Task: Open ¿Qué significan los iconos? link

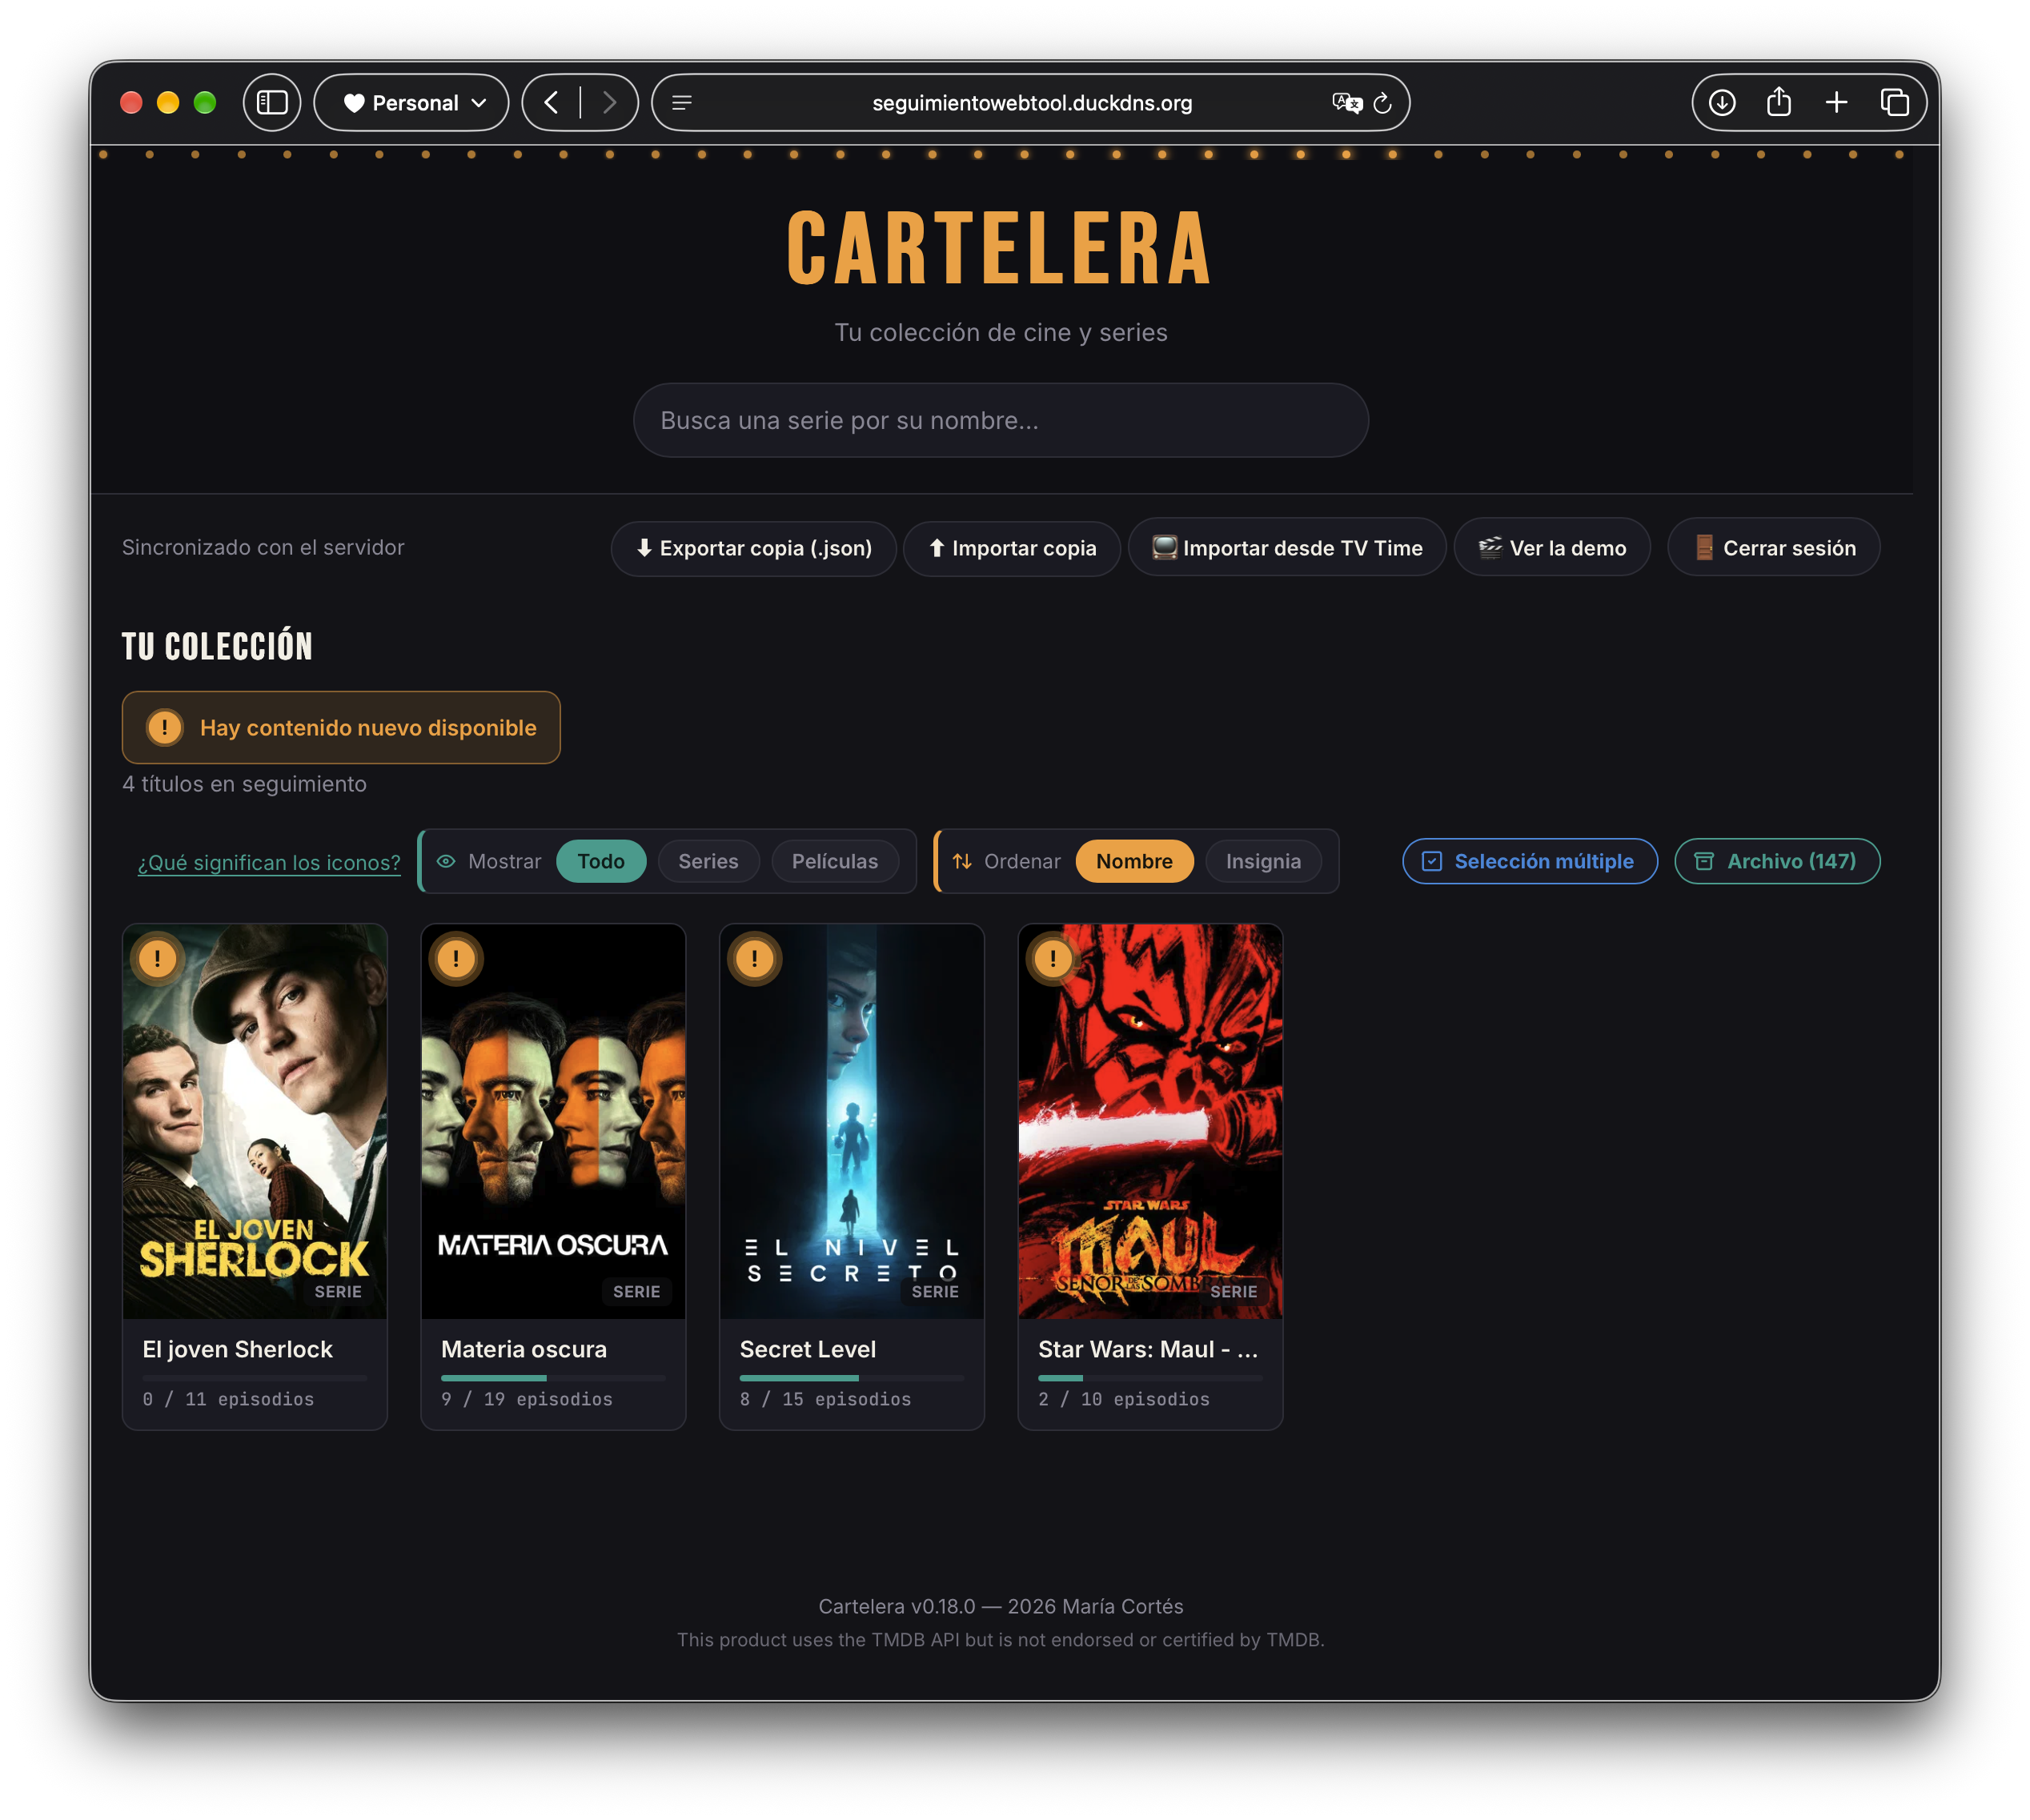Action: 269,863
